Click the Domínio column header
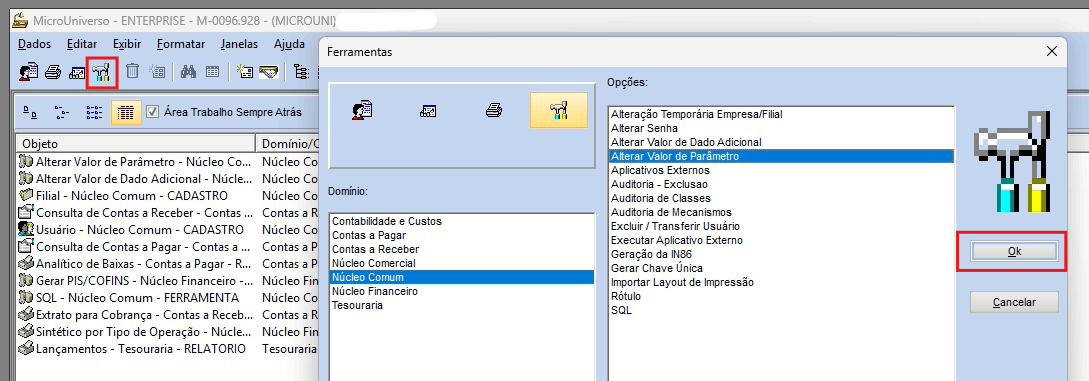Screen dimensions: 1089x381 [x=288, y=144]
